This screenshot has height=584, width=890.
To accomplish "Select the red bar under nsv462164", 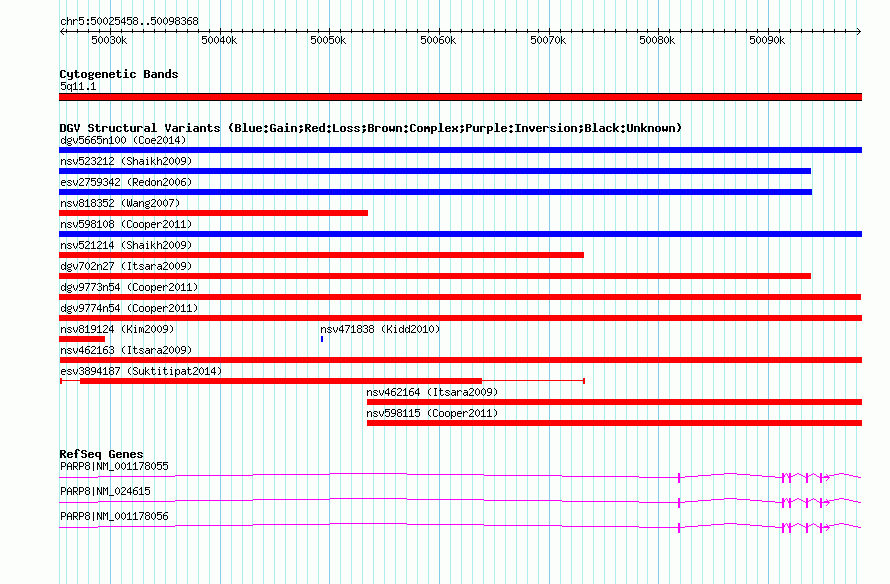I will click(615, 402).
